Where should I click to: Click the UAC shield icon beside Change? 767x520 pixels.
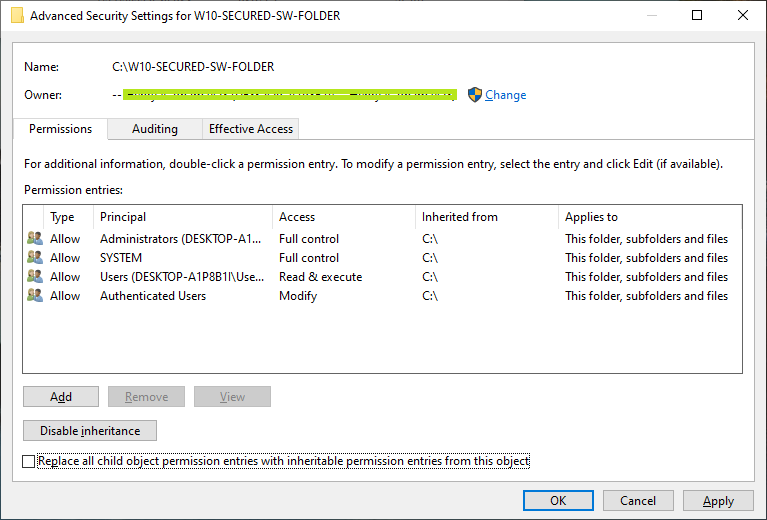point(474,94)
